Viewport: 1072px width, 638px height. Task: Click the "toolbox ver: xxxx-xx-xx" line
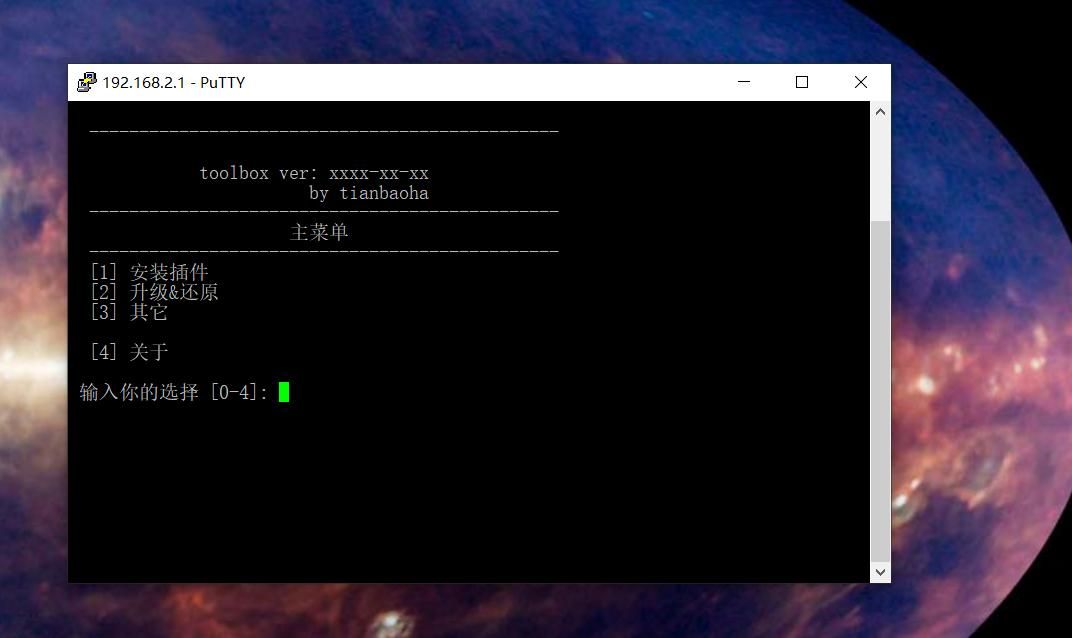[x=314, y=174]
